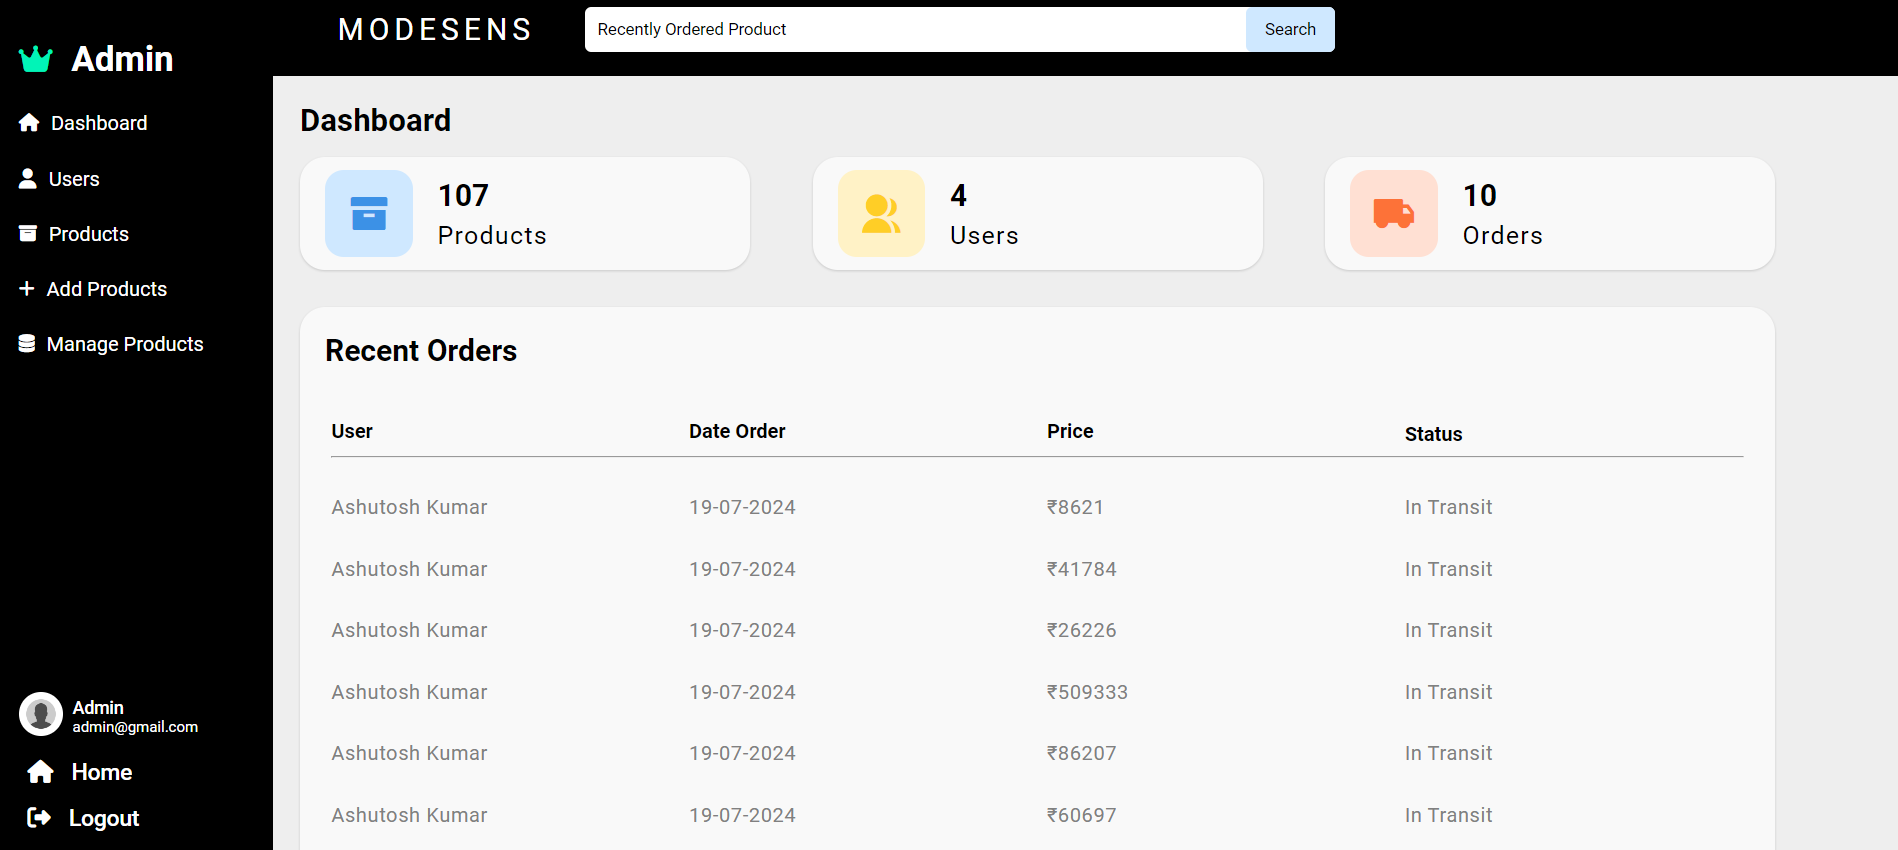The width and height of the screenshot is (1898, 850).
Task: Click the Price column header
Action: click(x=1070, y=431)
